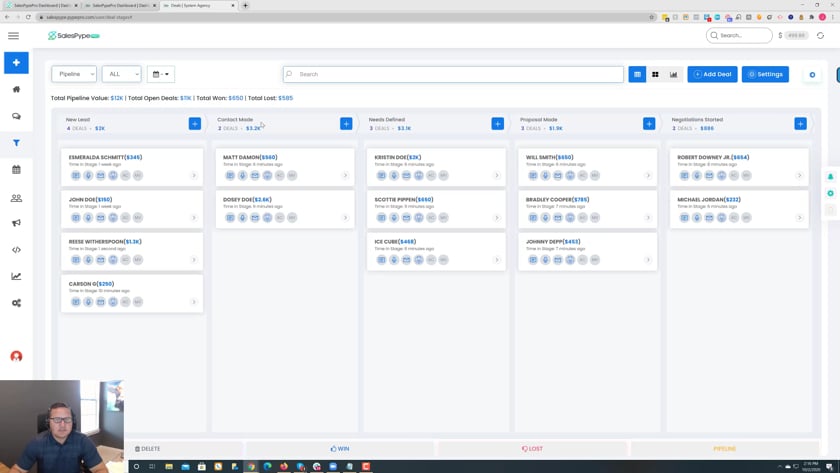
Task: Click microphone icon on Esmeralda Schmitt card
Action: pos(88,175)
